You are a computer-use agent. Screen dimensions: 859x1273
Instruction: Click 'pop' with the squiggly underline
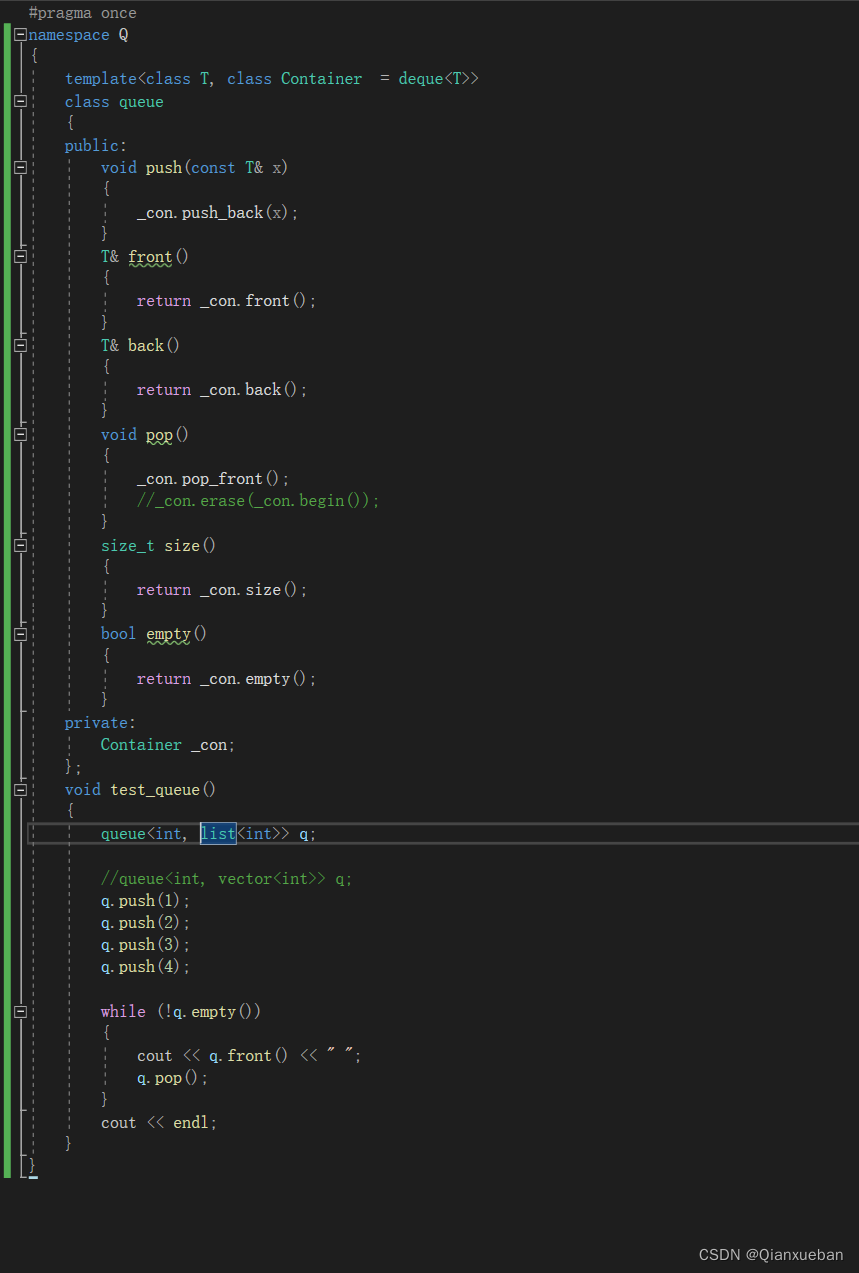pos(158,434)
